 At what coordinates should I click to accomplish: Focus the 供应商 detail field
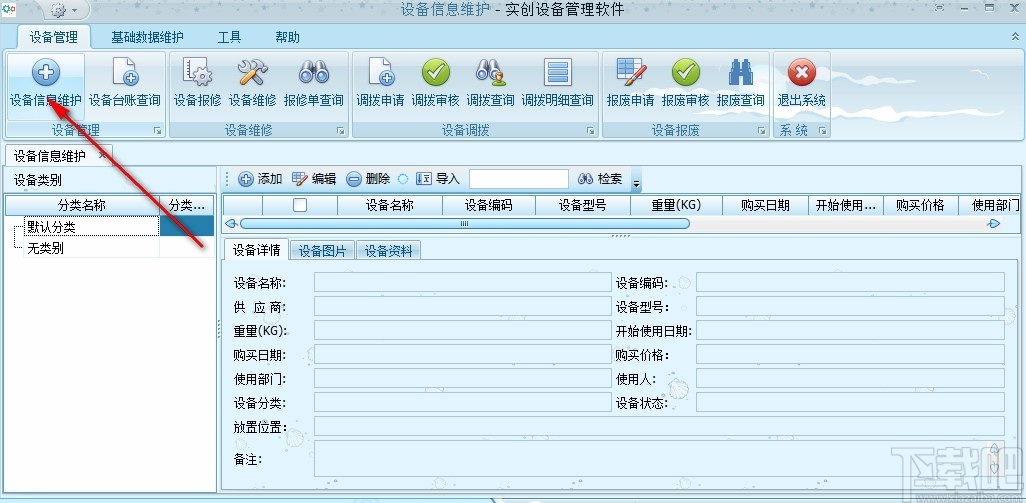[463, 306]
